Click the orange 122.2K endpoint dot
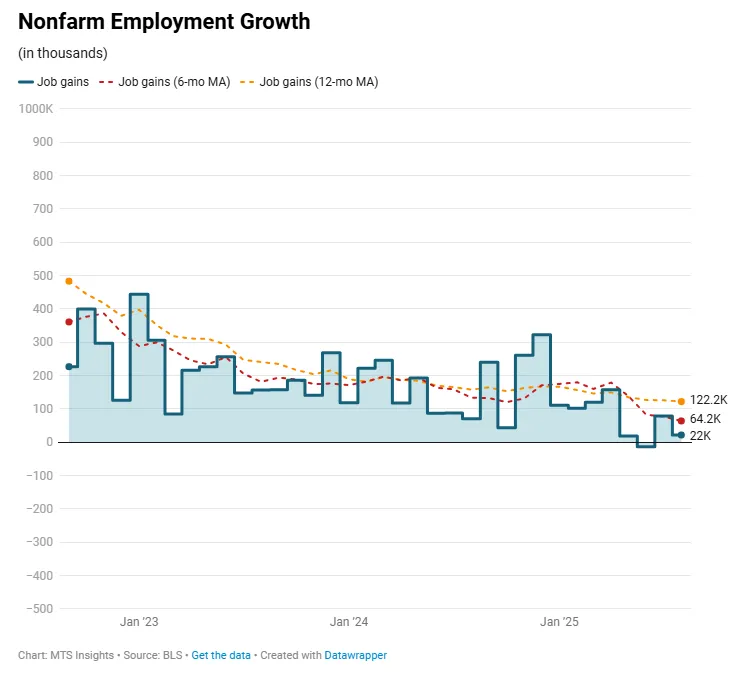741x675 pixels. point(681,401)
